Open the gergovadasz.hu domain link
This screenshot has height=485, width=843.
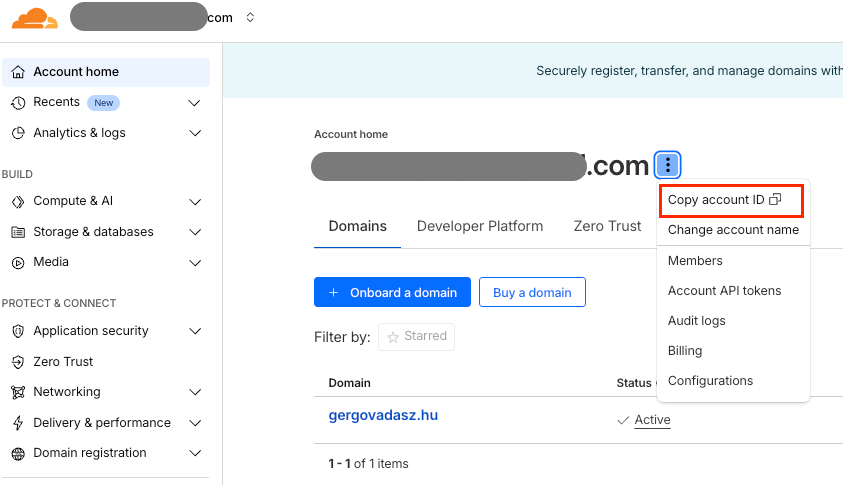[383, 415]
